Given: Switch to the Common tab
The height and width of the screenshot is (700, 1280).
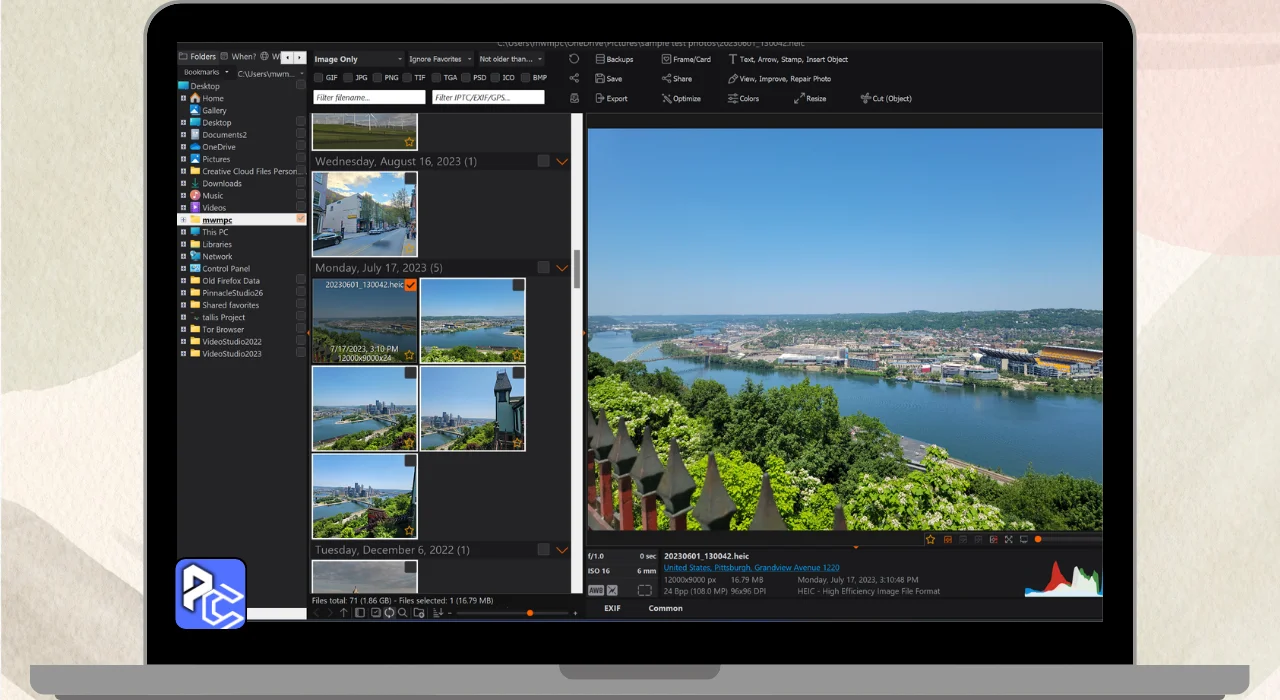Looking at the screenshot, I should click(665, 608).
